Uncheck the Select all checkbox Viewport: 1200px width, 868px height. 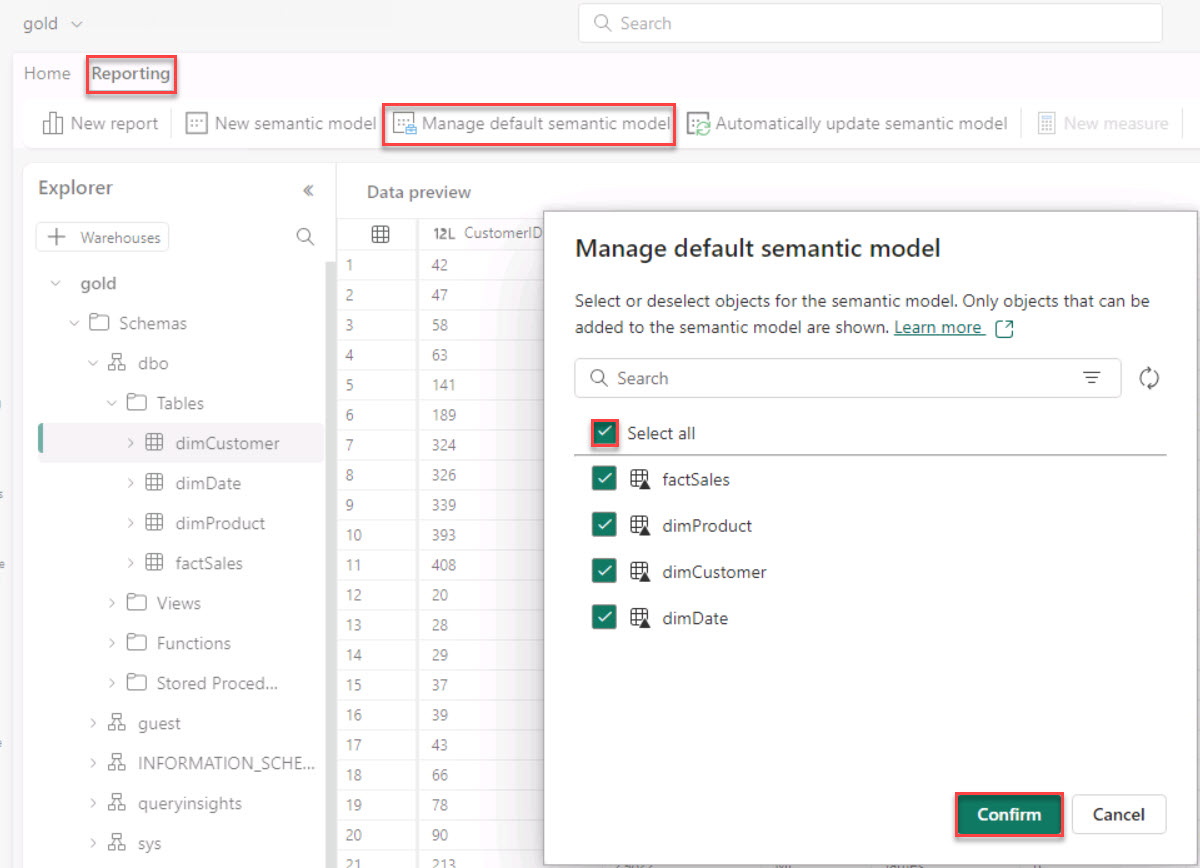point(604,432)
